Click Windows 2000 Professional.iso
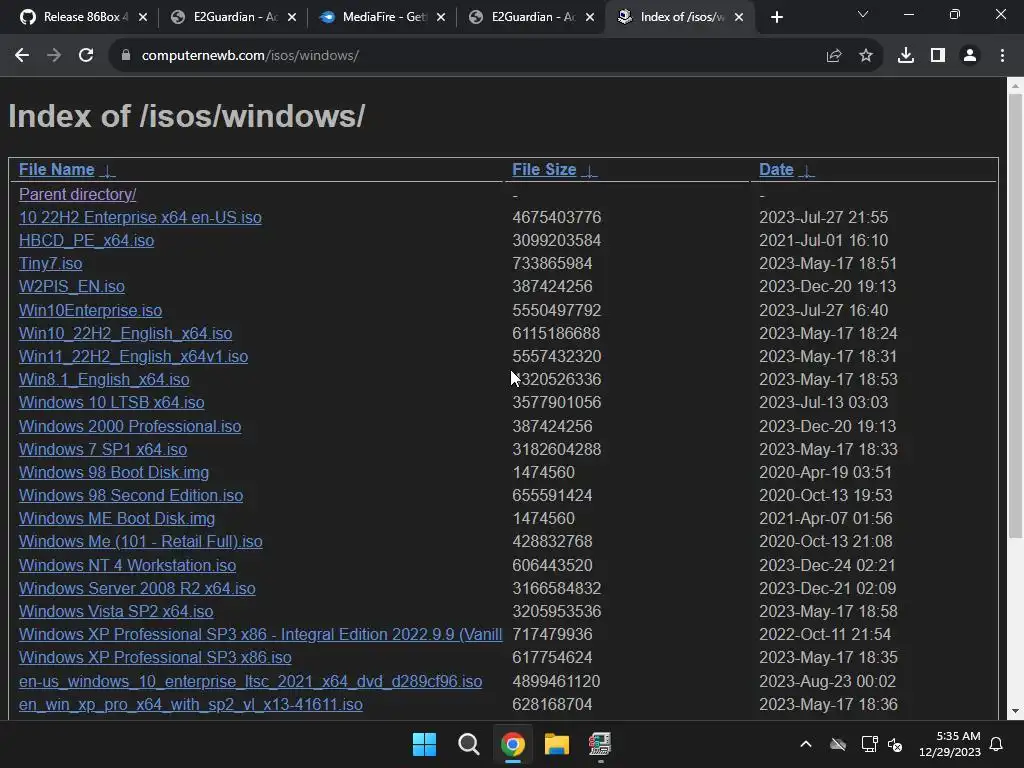The height and width of the screenshot is (768, 1024). pos(130,426)
